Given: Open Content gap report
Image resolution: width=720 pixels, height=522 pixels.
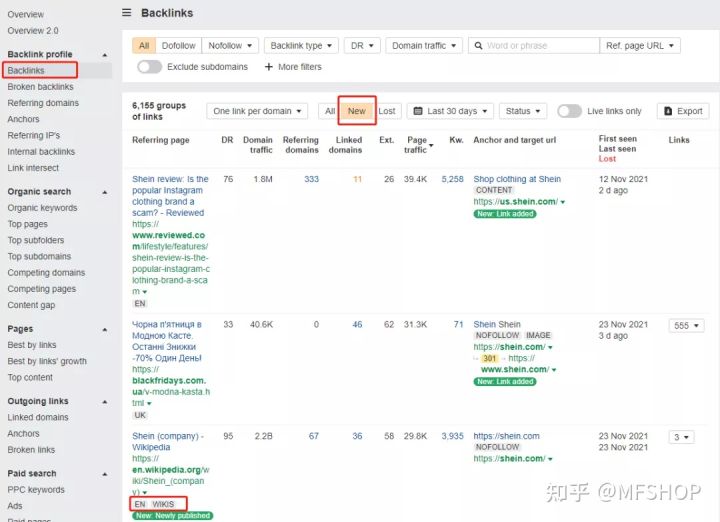Looking at the screenshot, I should click(31, 305).
